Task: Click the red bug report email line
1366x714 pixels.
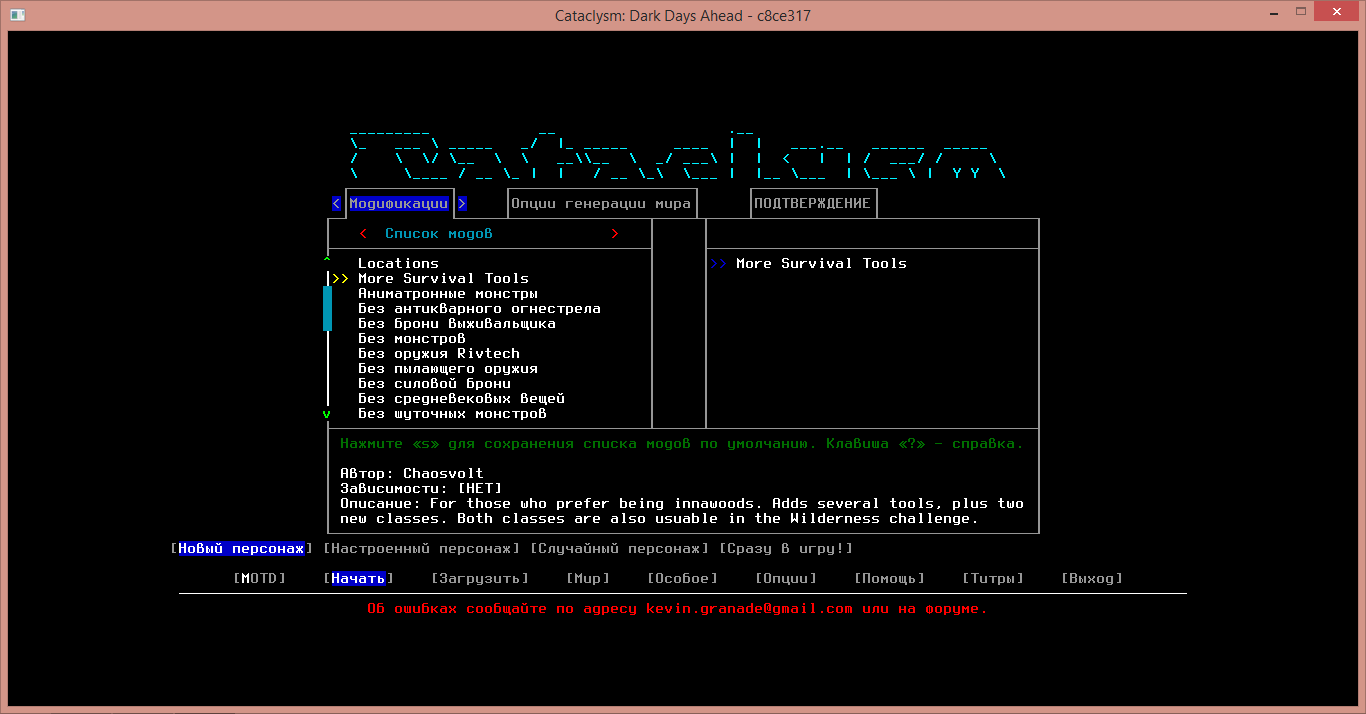Action: pos(677,608)
